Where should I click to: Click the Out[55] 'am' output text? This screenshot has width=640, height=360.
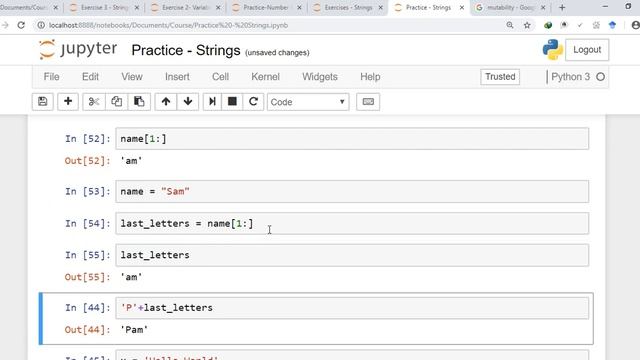(131, 277)
